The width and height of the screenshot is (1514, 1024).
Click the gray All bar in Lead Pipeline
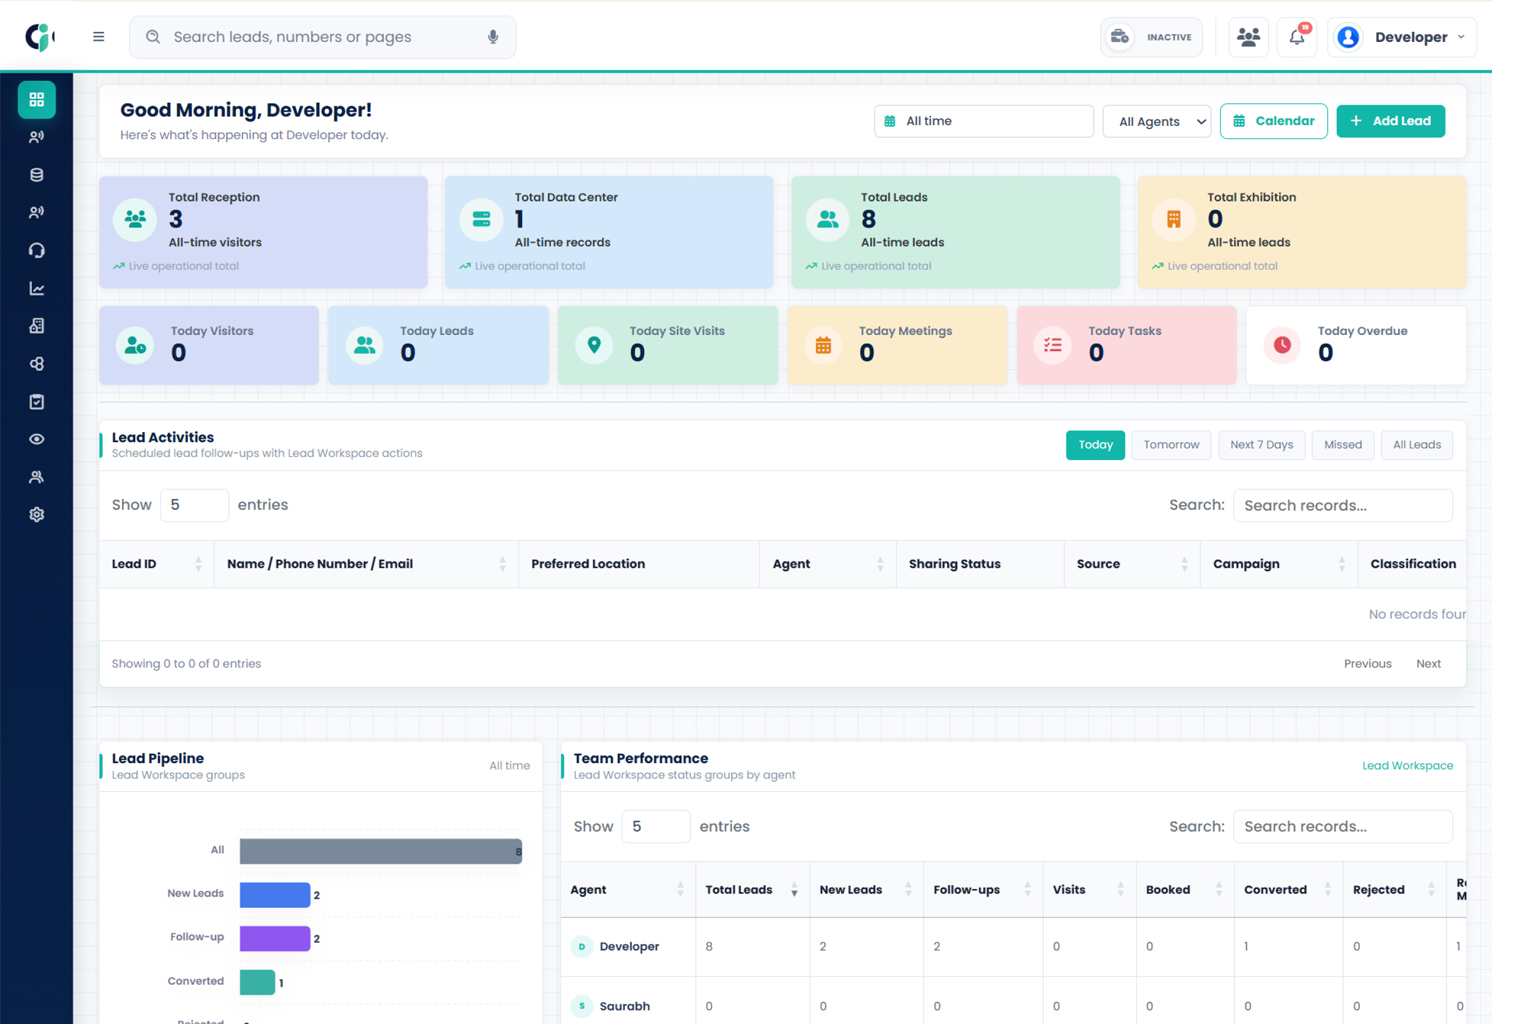(381, 851)
